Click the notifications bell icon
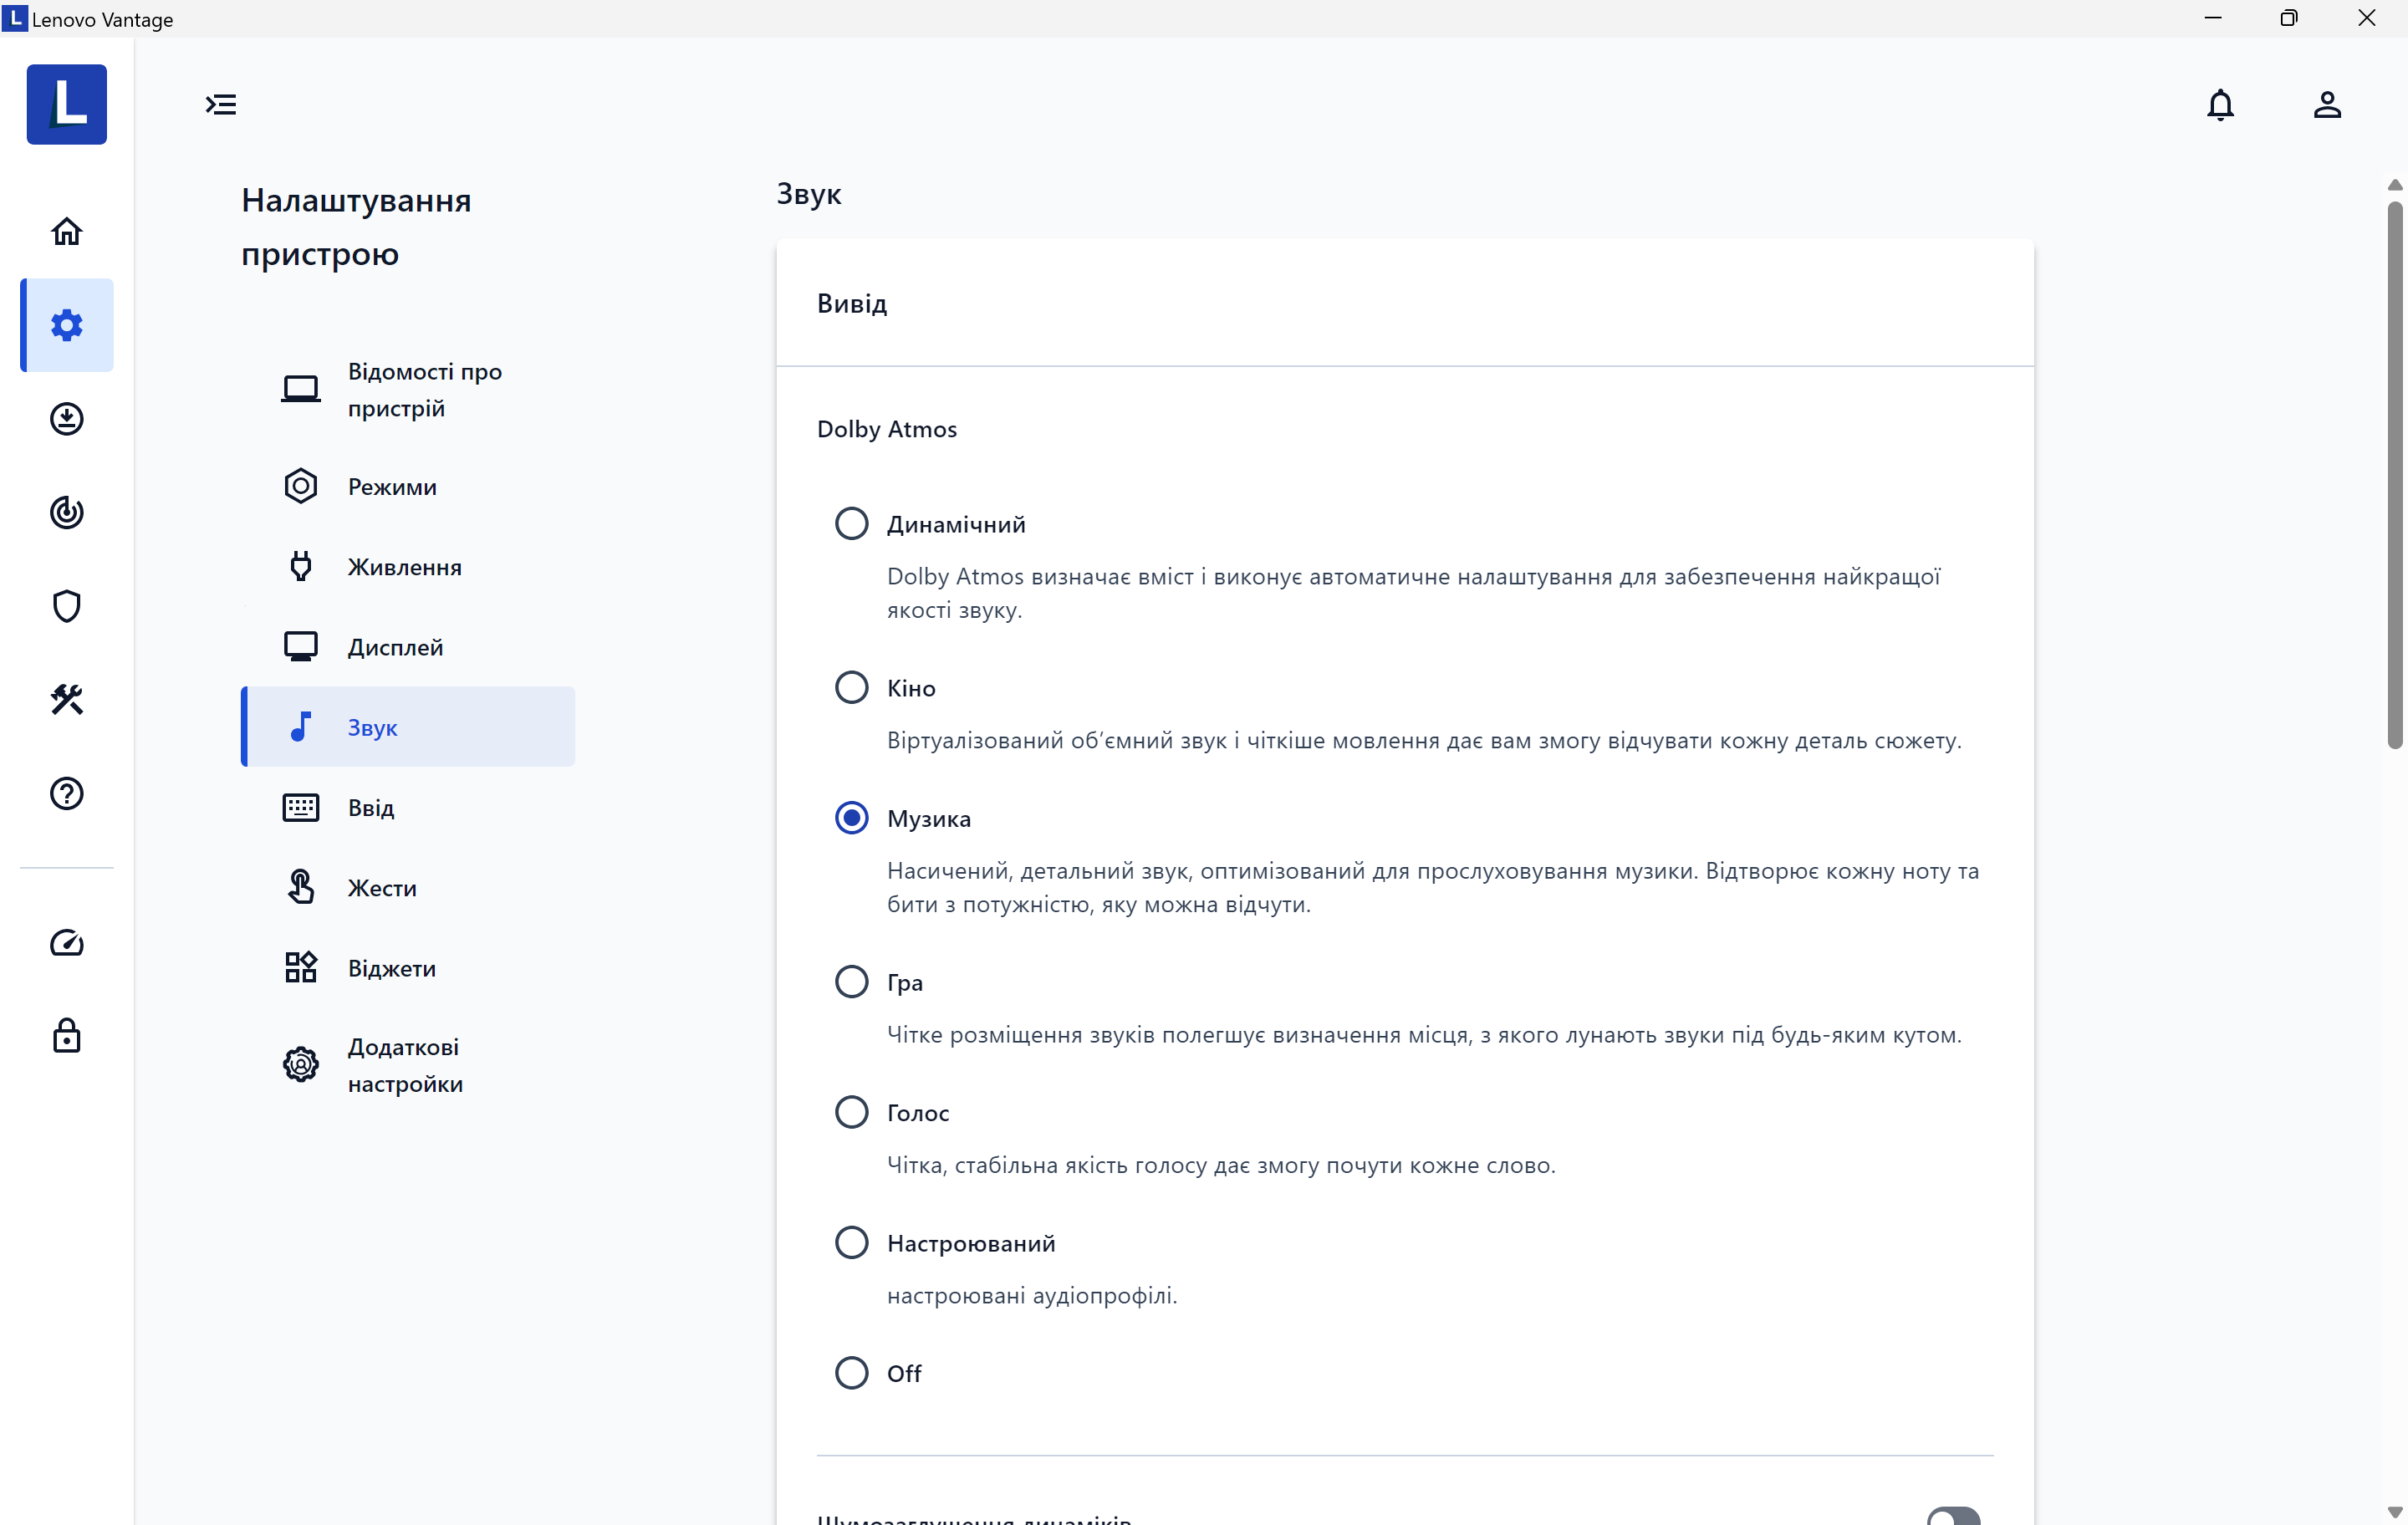Image resolution: width=2408 pixels, height=1525 pixels. pos(2219,105)
